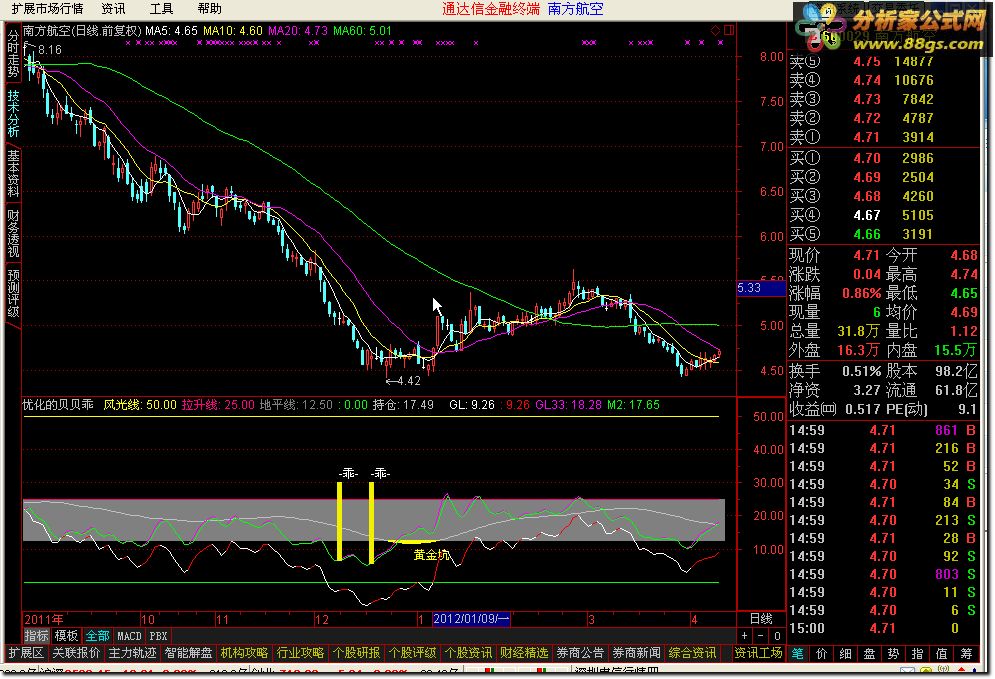Click the 5.33 price marker on axis
The height and width of the screenshot is (679, 995).
click(x=761, y=288)
